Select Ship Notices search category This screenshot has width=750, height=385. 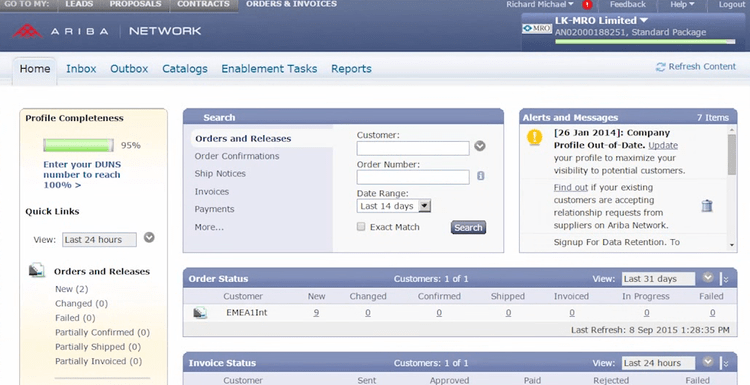click(x=220, y=174)
